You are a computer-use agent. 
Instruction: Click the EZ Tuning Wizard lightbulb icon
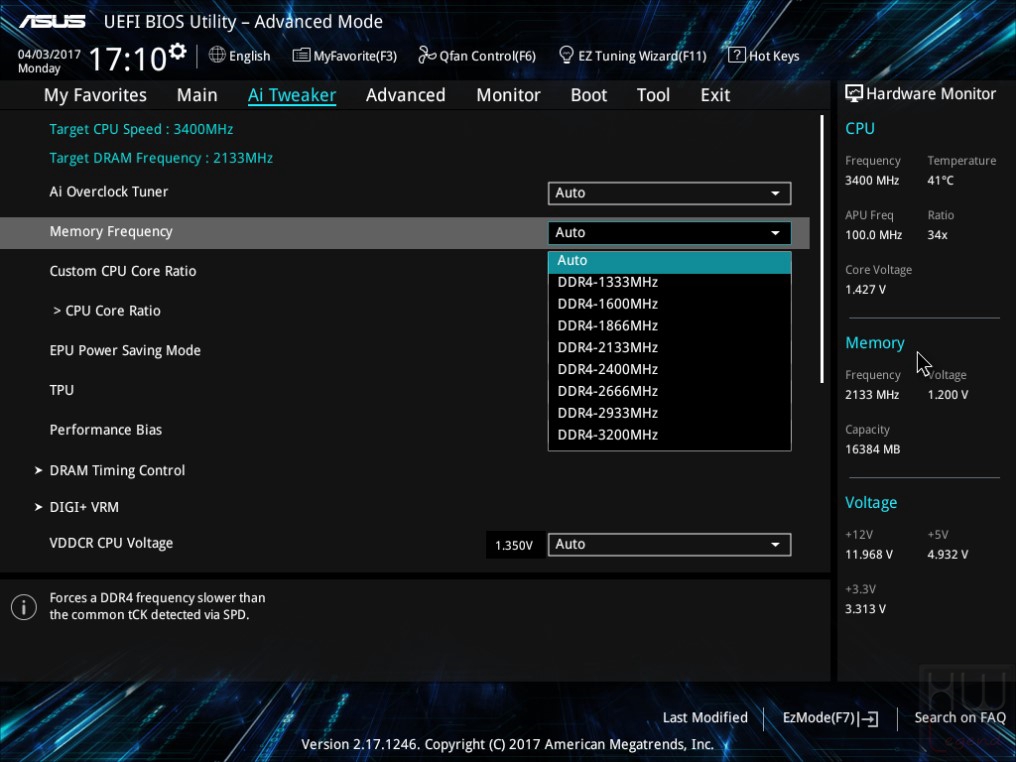566,55
